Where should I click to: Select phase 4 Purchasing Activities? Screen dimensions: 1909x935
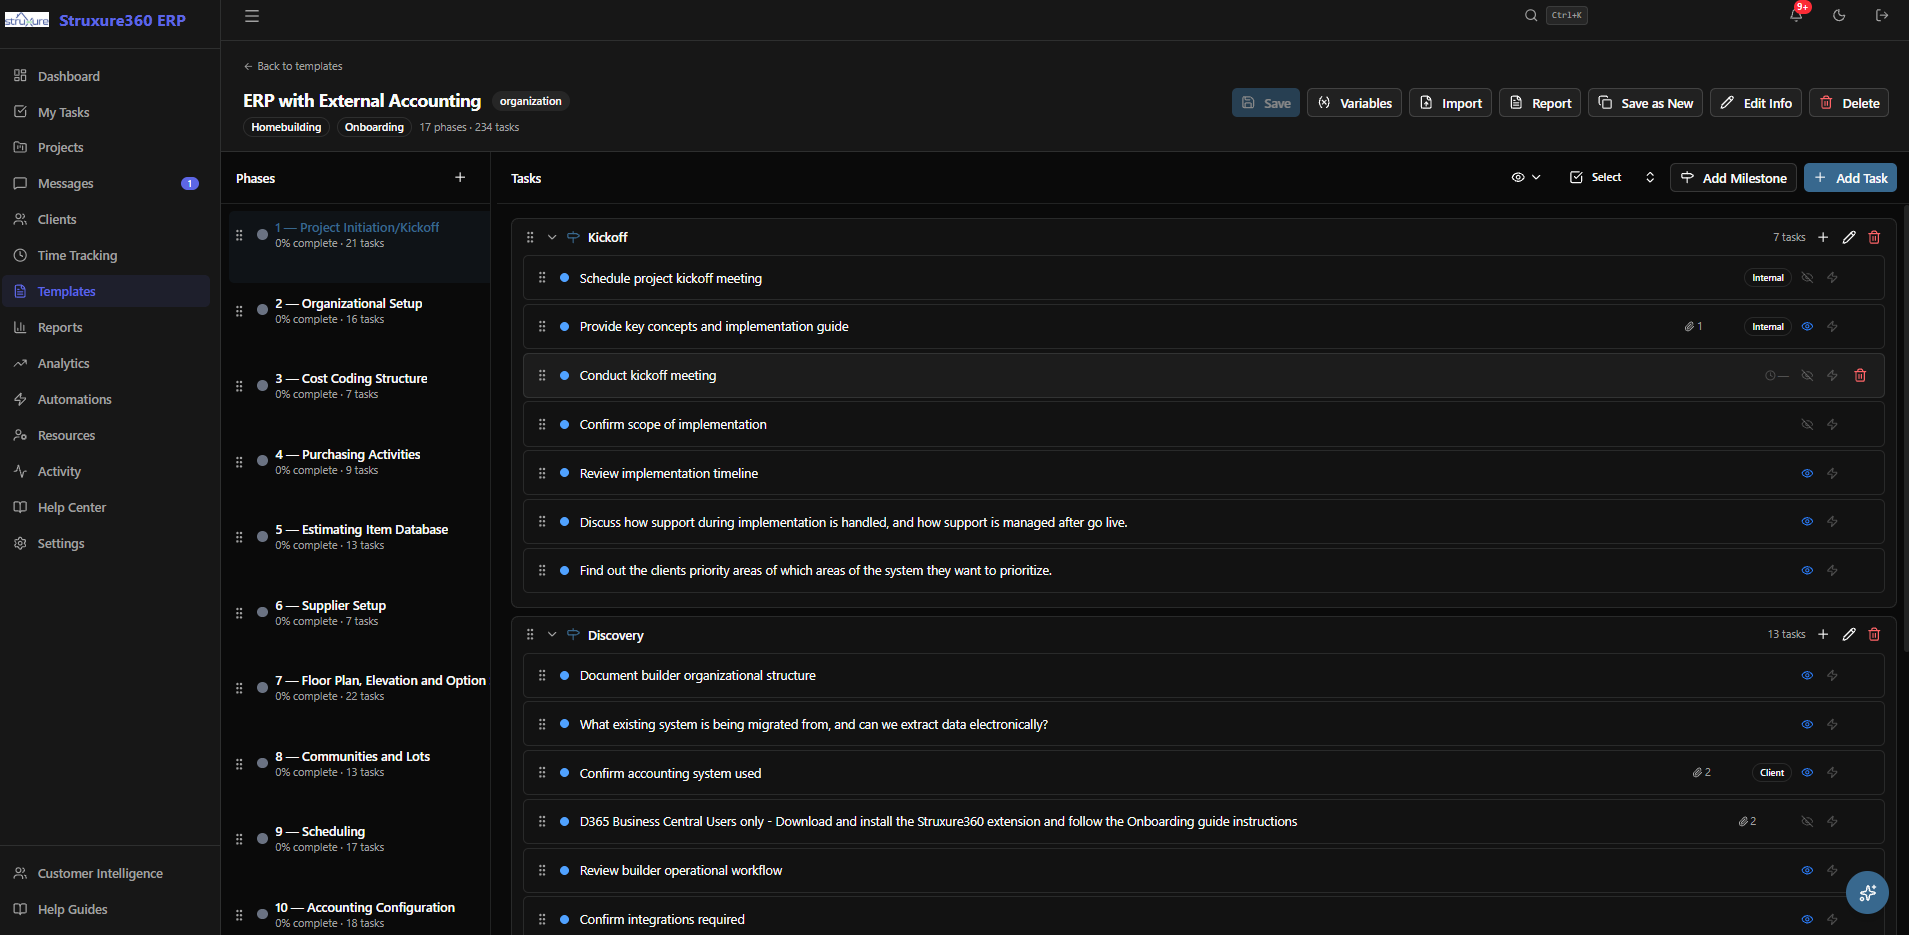click(x=360, y=462)
